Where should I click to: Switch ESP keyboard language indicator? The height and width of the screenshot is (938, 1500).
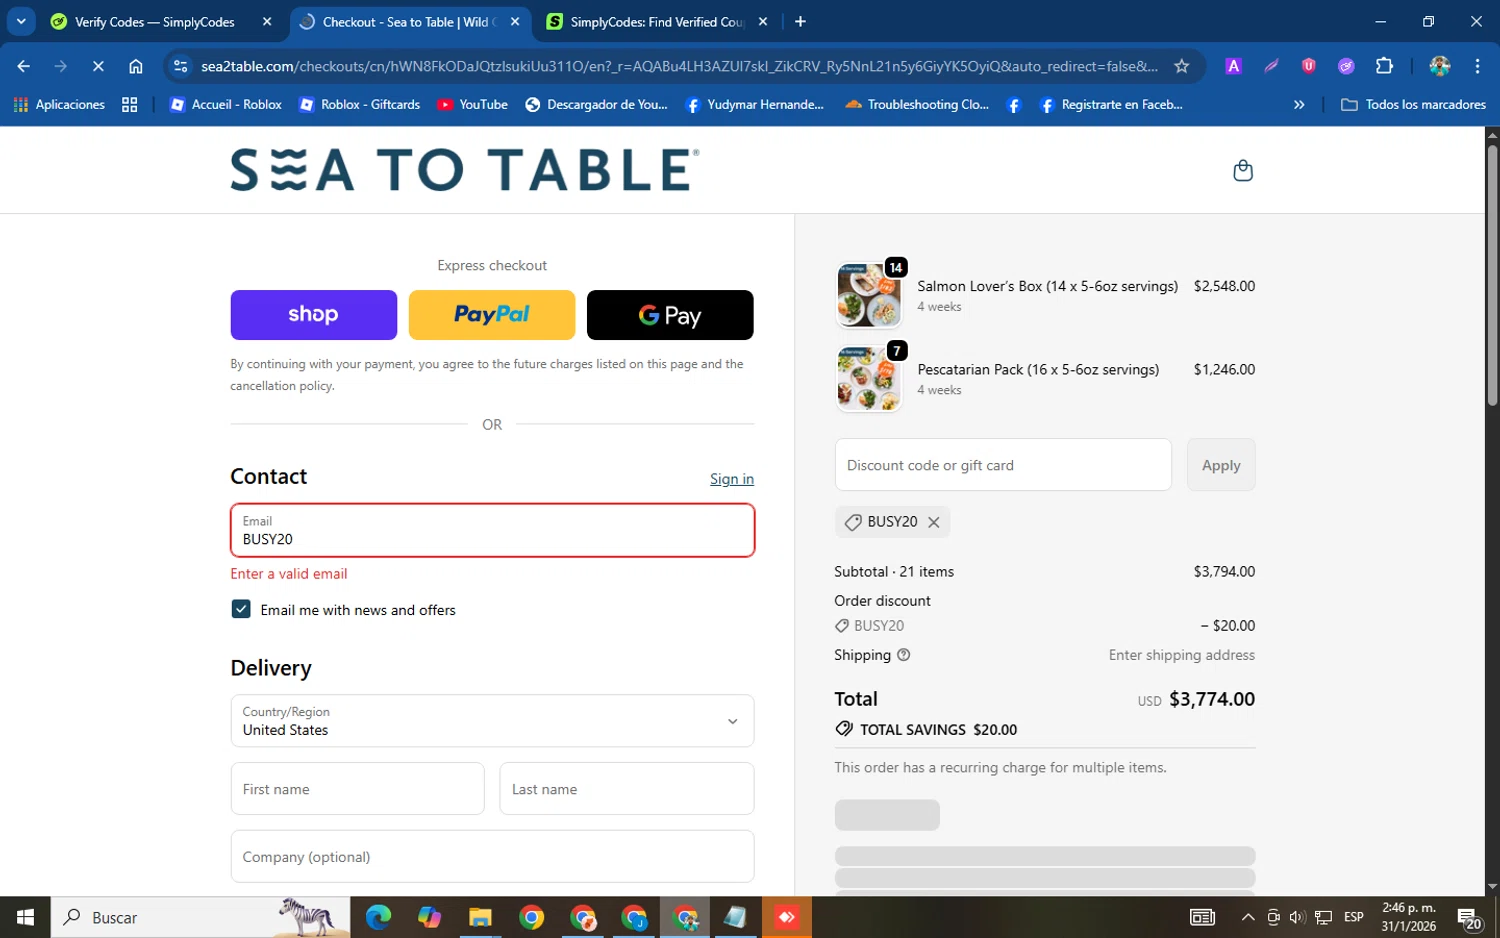(x=1354, y=917)
